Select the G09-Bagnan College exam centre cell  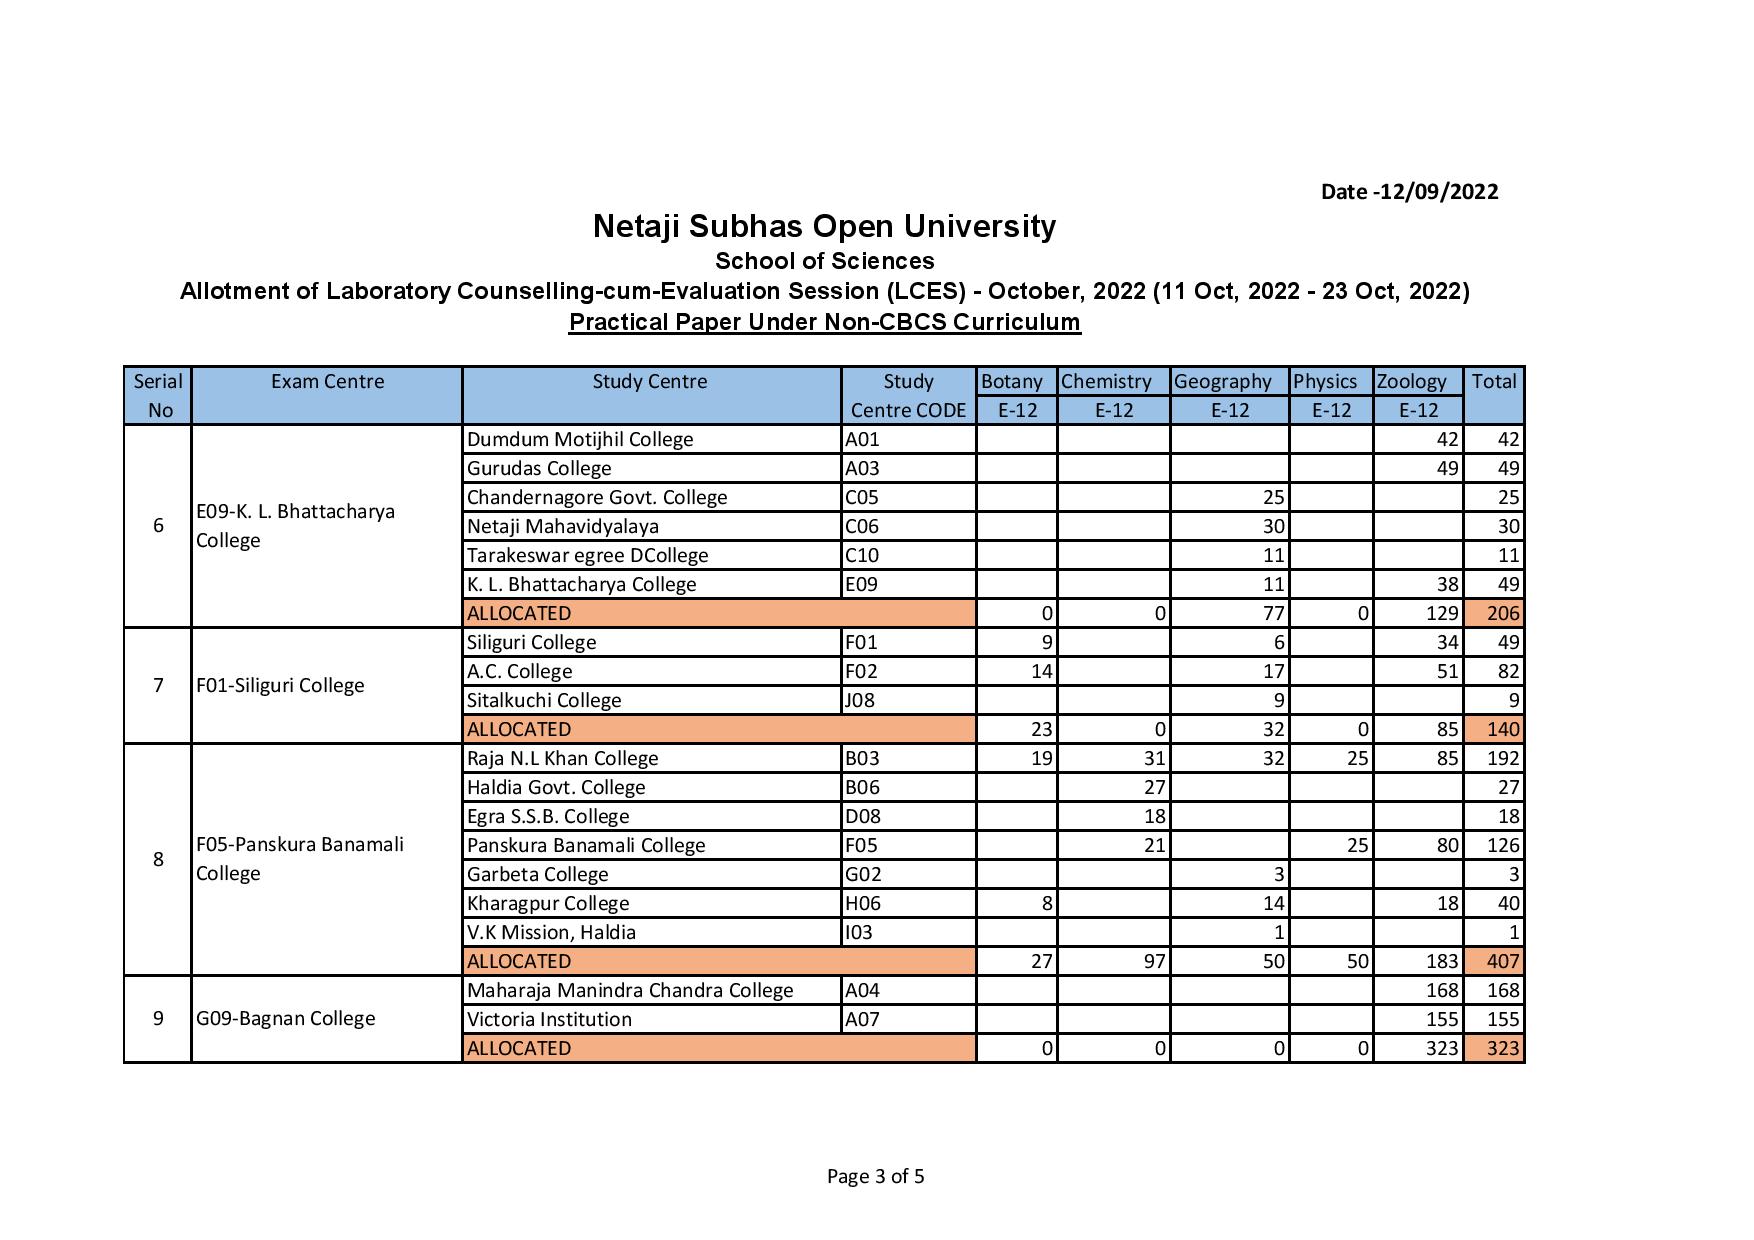[x=286, y=1018]
